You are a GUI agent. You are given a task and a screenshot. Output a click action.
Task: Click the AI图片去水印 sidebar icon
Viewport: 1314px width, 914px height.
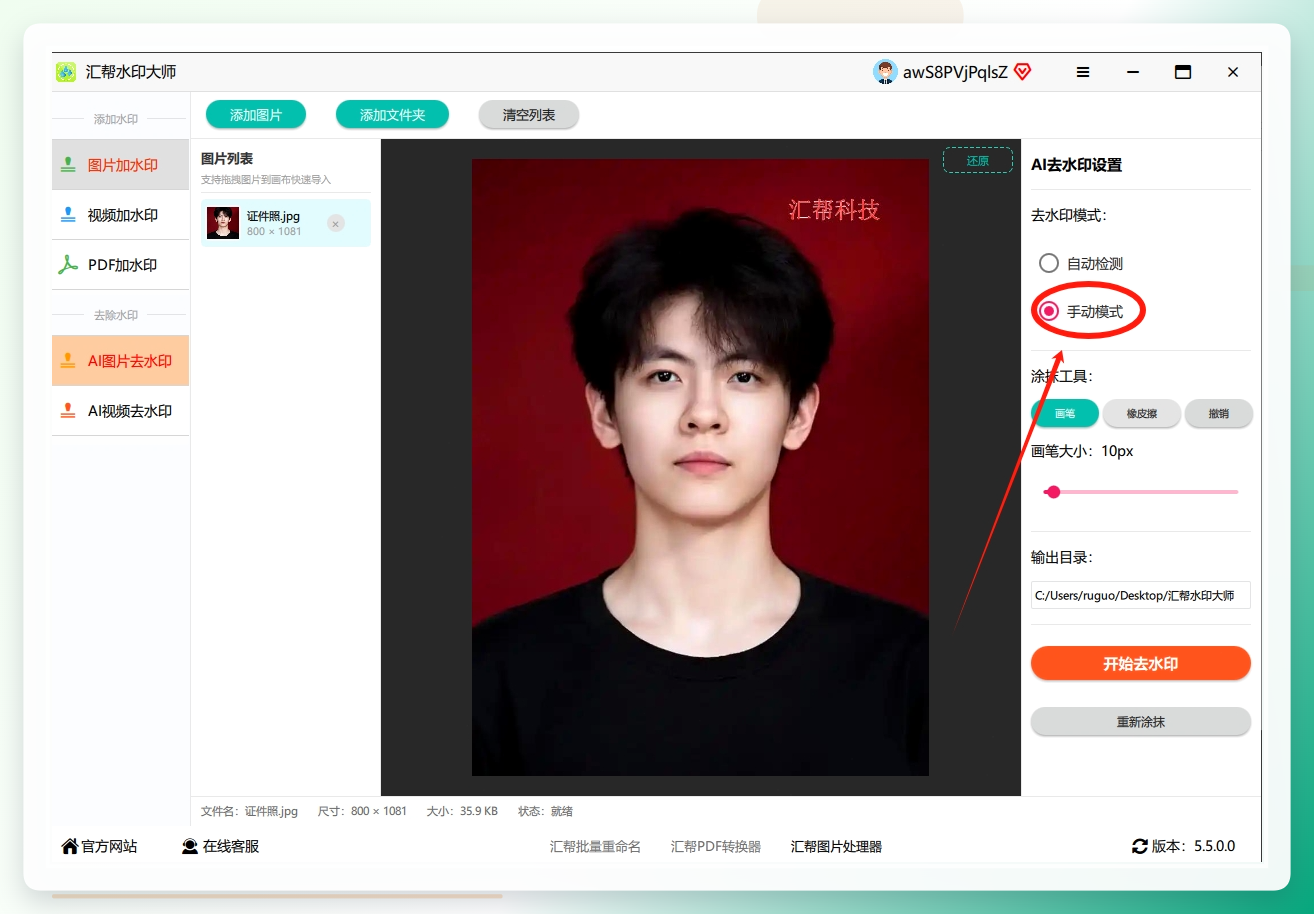[x=68, y=361]
